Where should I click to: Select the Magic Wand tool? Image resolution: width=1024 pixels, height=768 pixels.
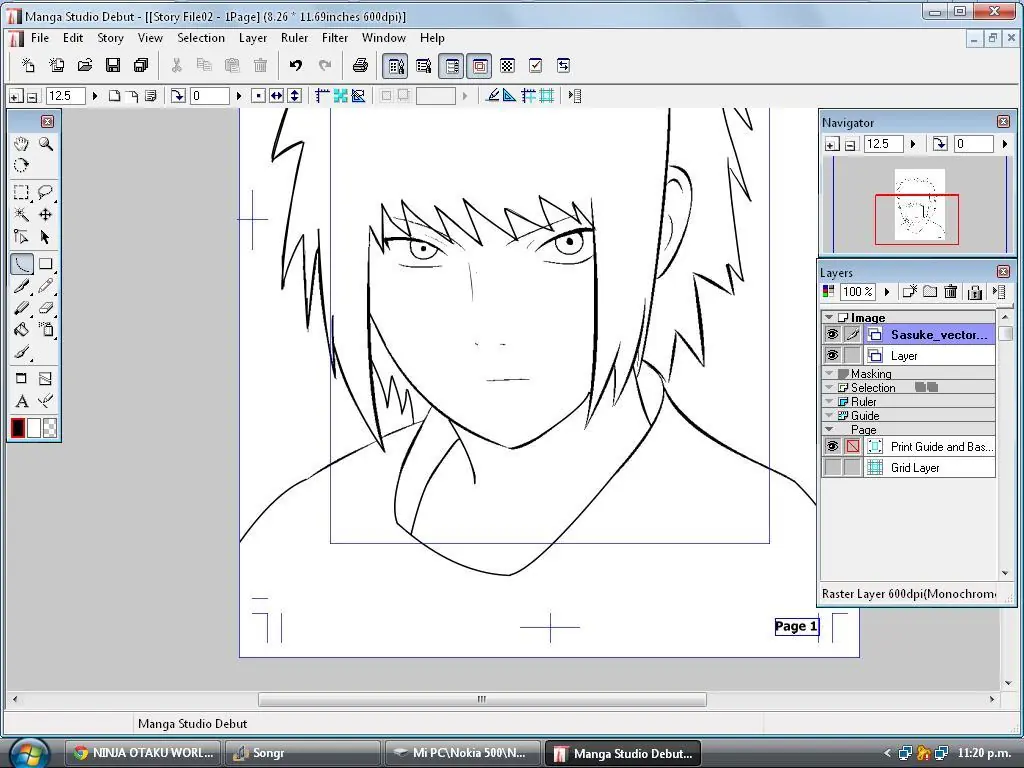(x=22, y=215)
